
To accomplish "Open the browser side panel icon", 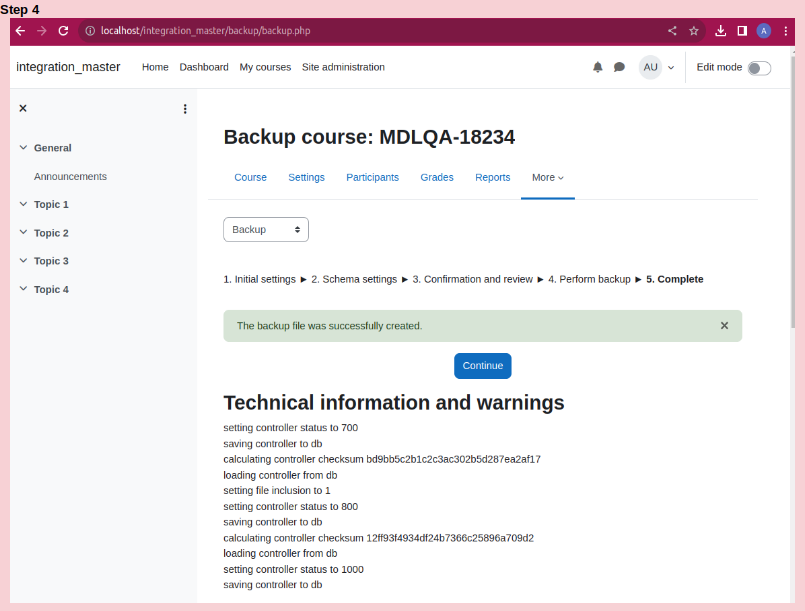I will [742, 31].
